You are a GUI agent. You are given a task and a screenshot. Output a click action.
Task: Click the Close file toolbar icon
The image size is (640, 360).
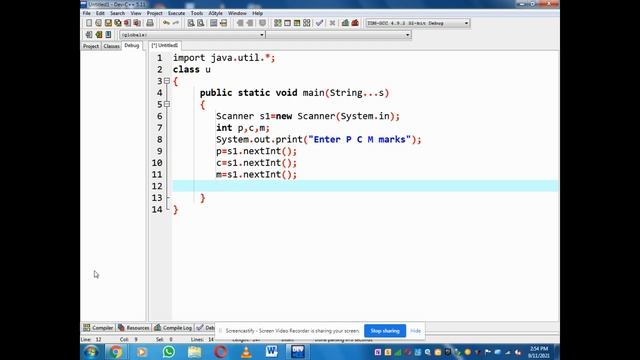click(128, 23)
